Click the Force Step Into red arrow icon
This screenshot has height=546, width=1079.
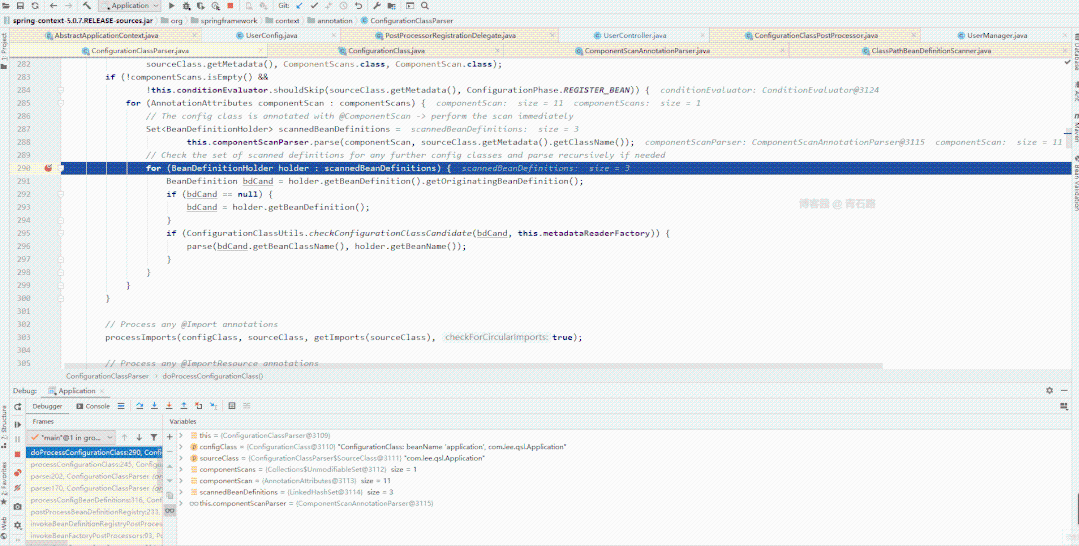(x=169, y=406)
